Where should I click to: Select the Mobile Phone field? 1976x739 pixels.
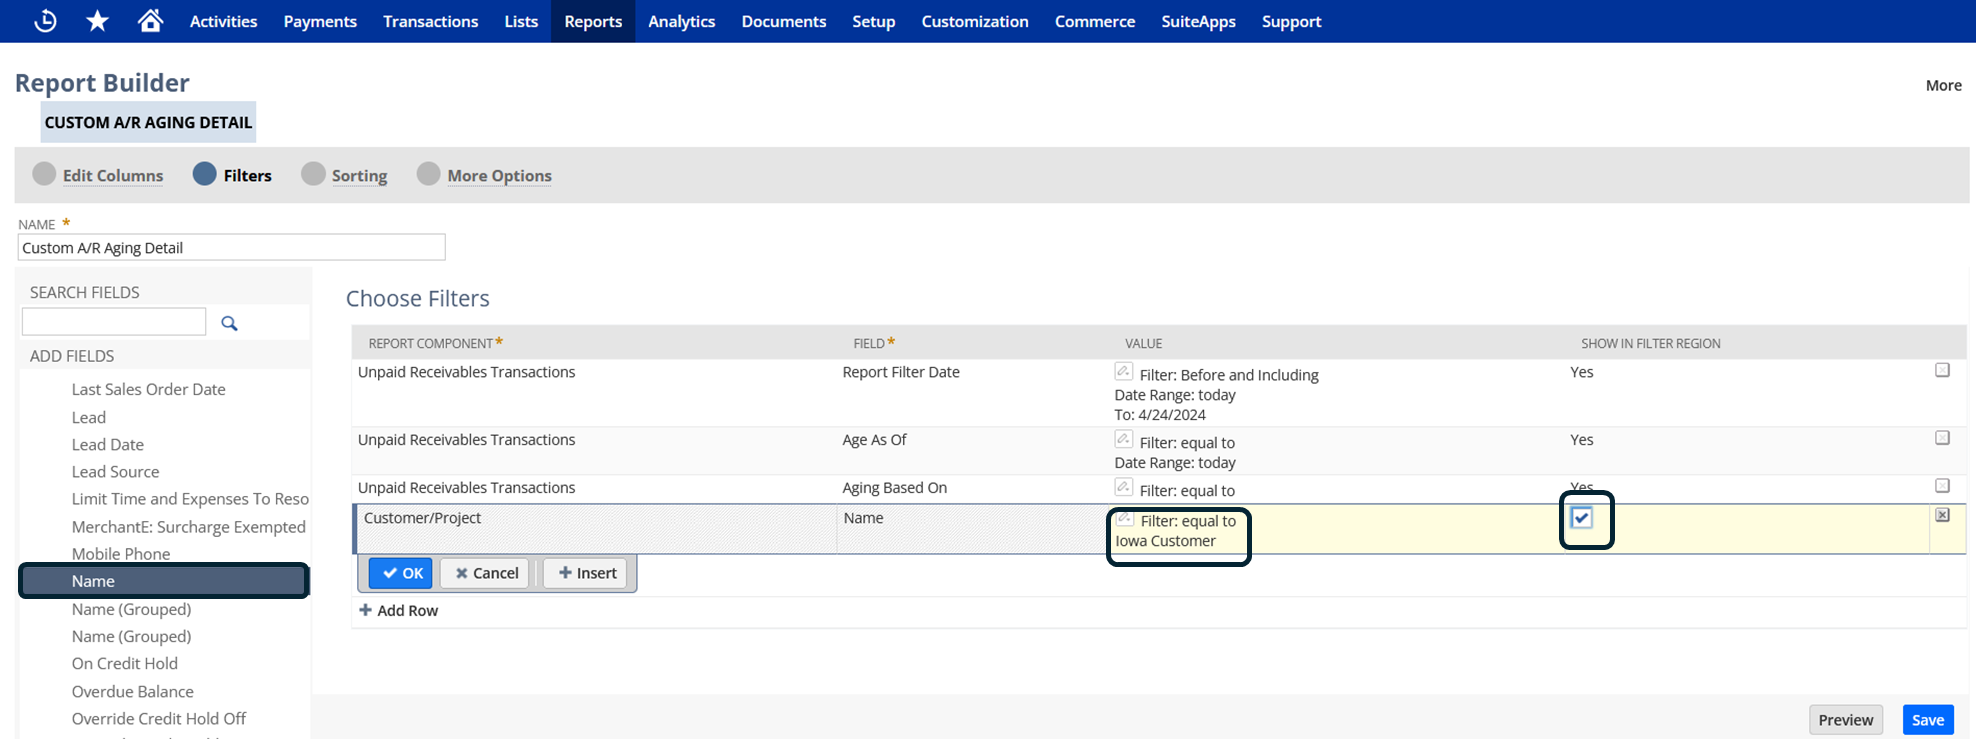click(x=121, y=553)
